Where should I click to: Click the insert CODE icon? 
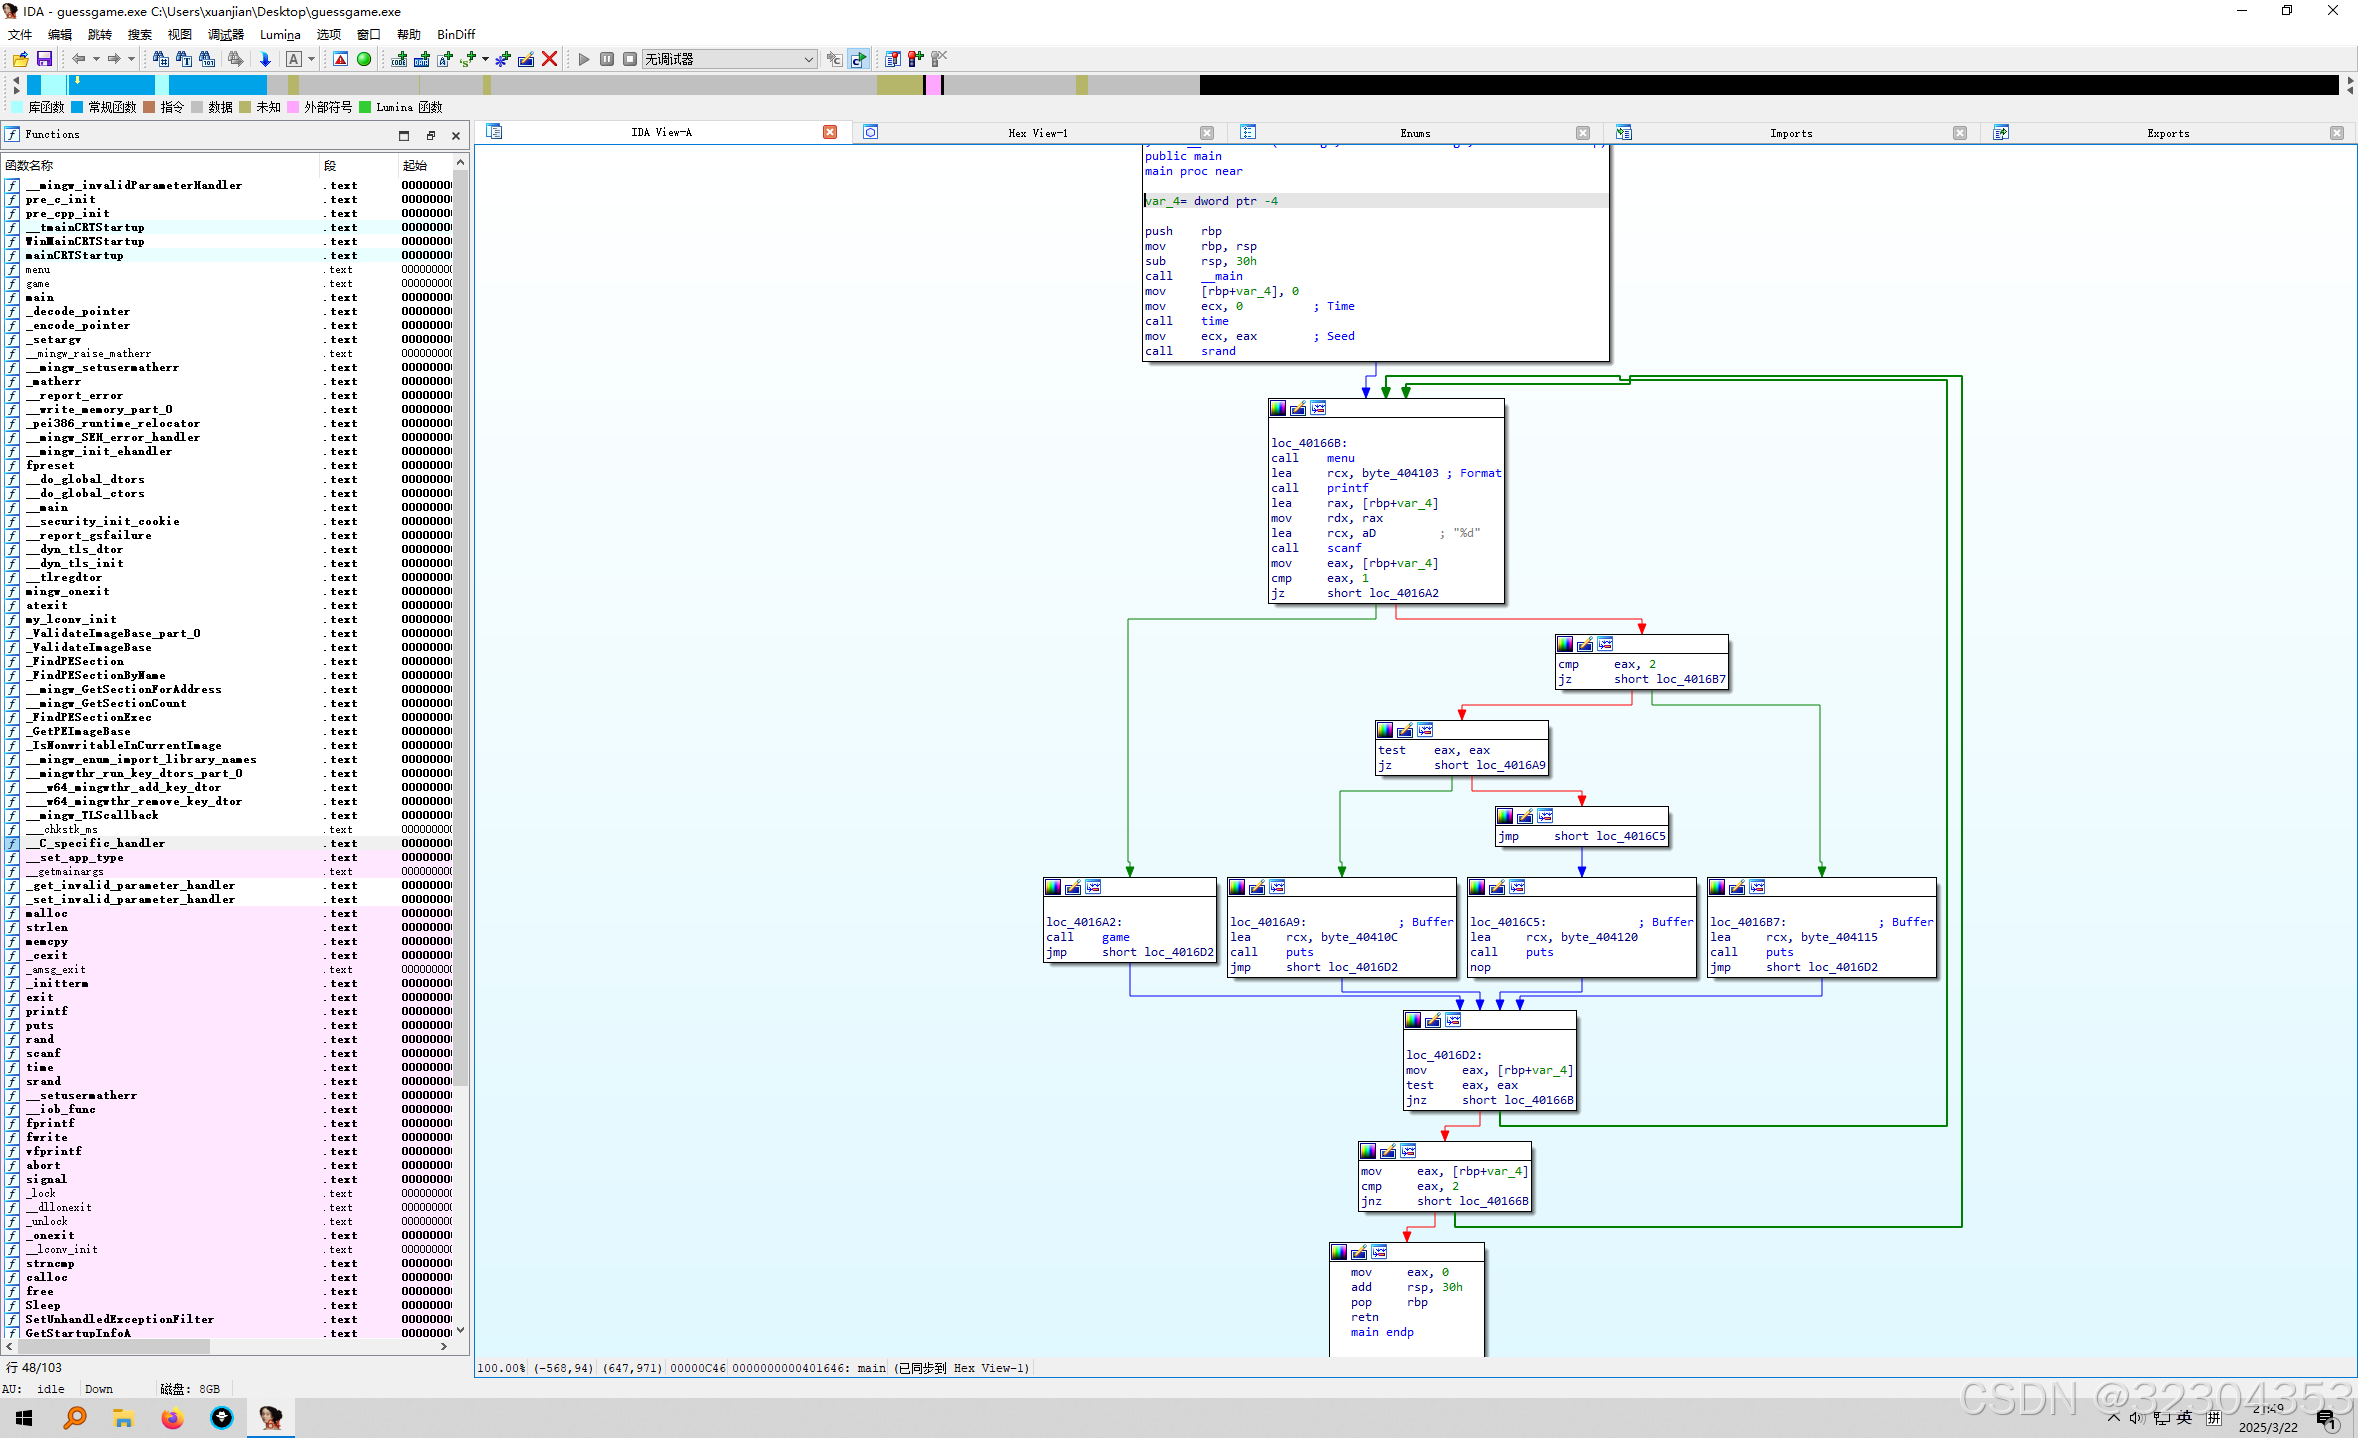pos(399,59)
